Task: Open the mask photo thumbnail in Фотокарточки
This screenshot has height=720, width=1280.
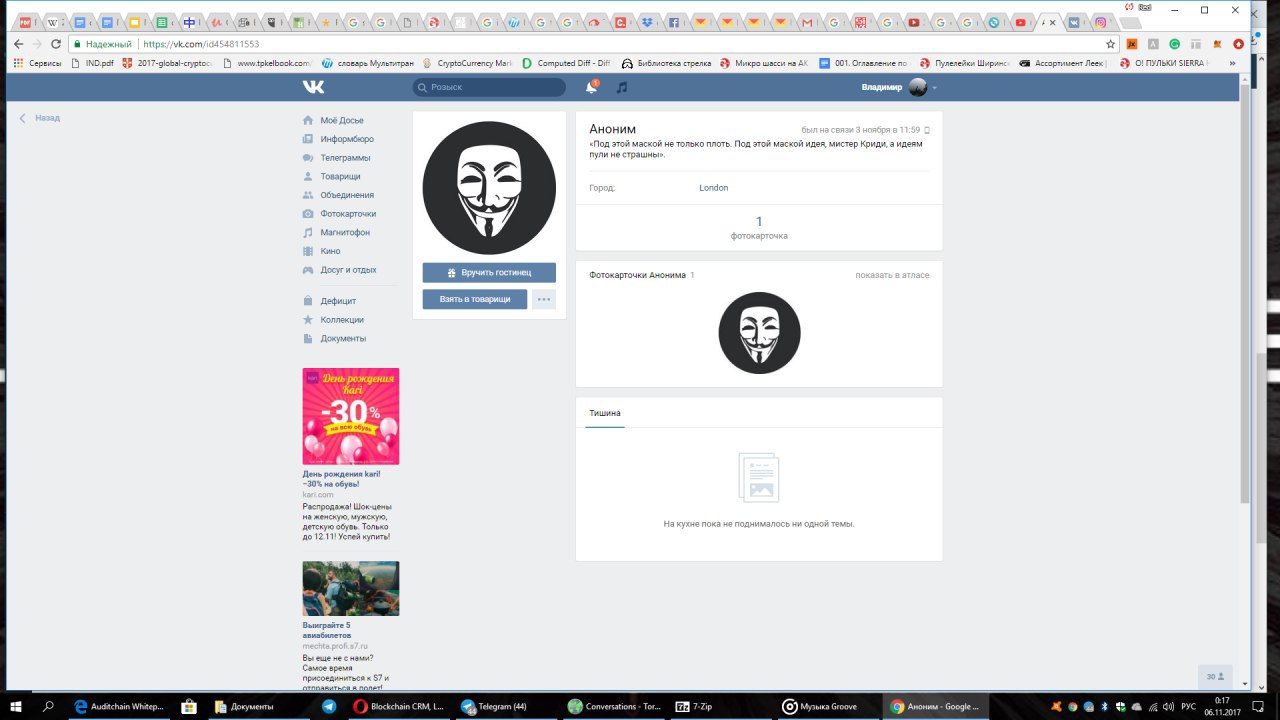Action: (x=759, y=333)
